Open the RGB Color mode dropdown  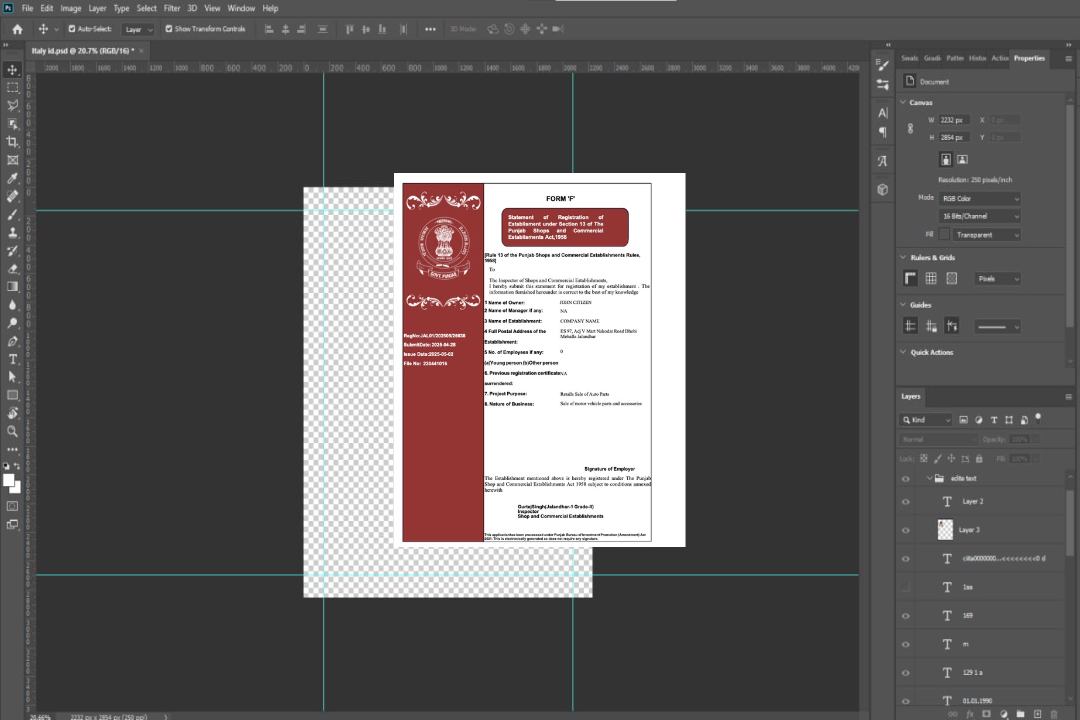(979, 198)
